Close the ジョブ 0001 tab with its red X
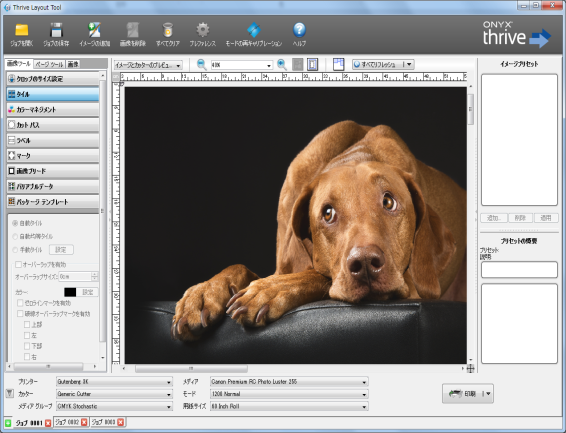 point(48,423)
